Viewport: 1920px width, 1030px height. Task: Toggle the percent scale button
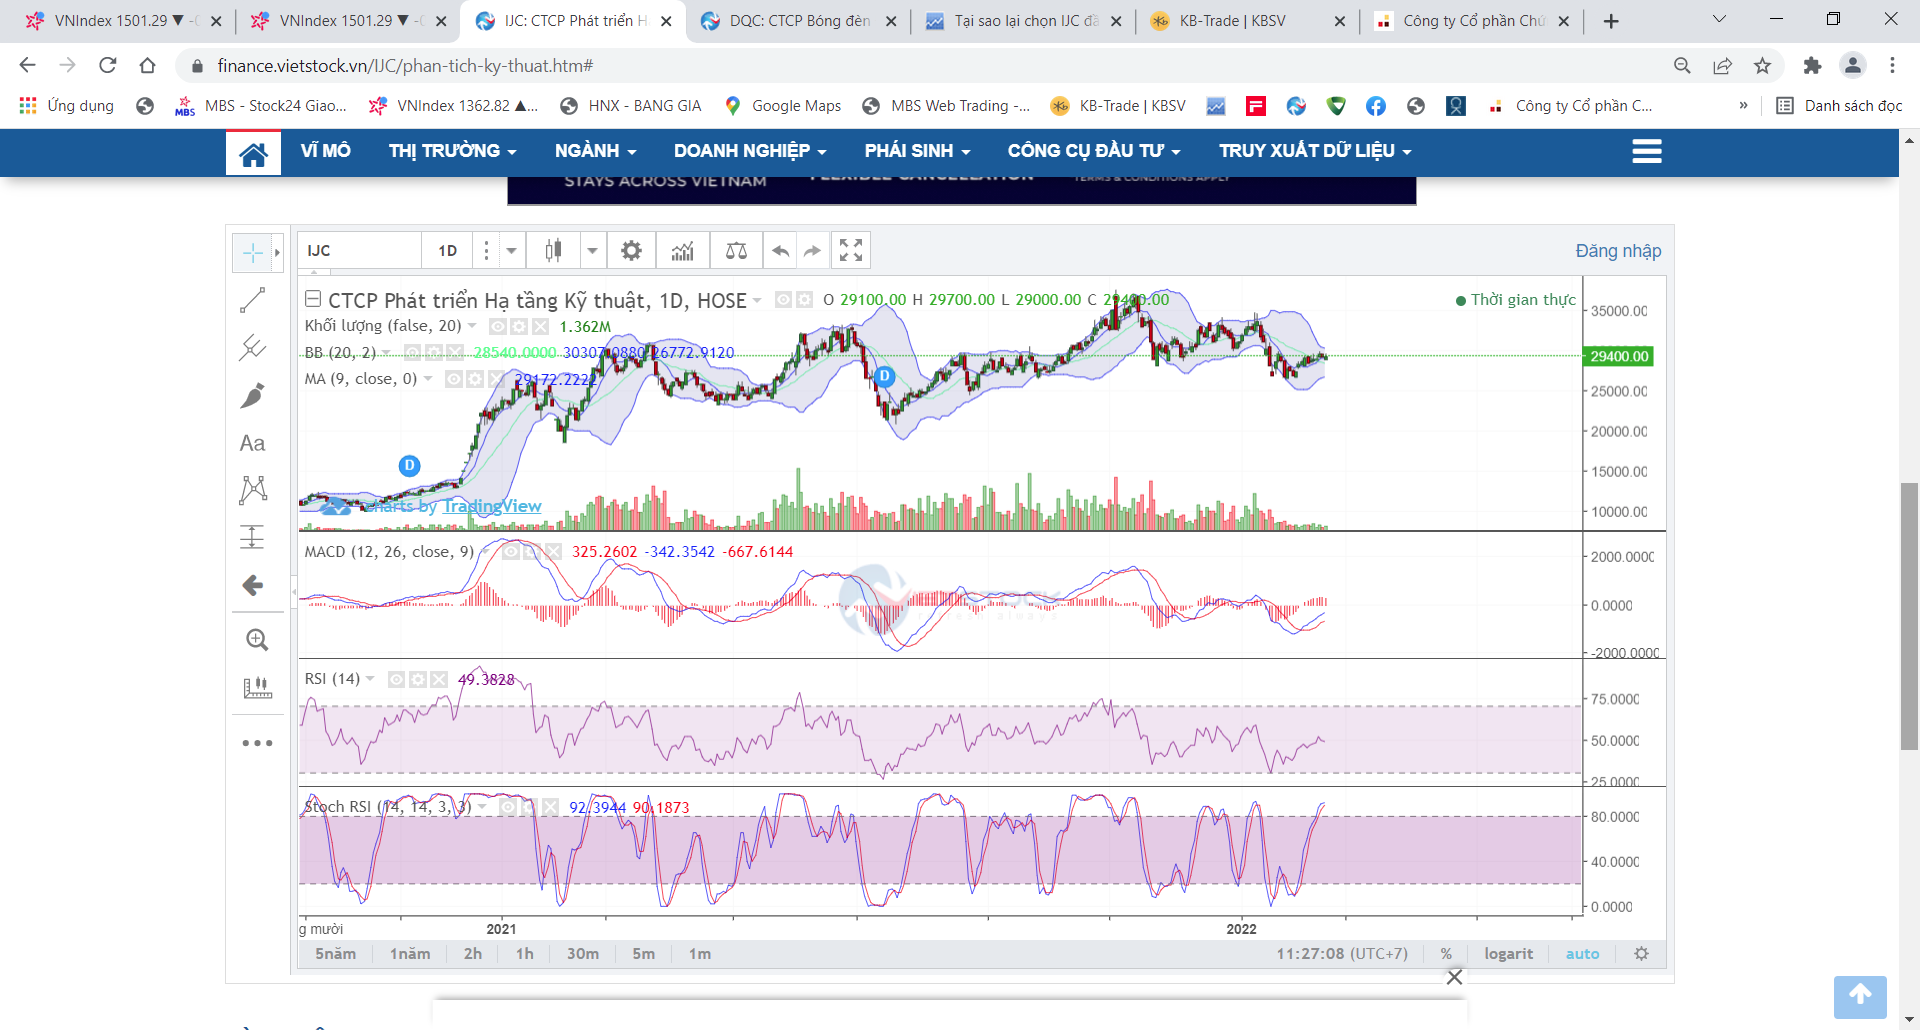point(1446,954)
